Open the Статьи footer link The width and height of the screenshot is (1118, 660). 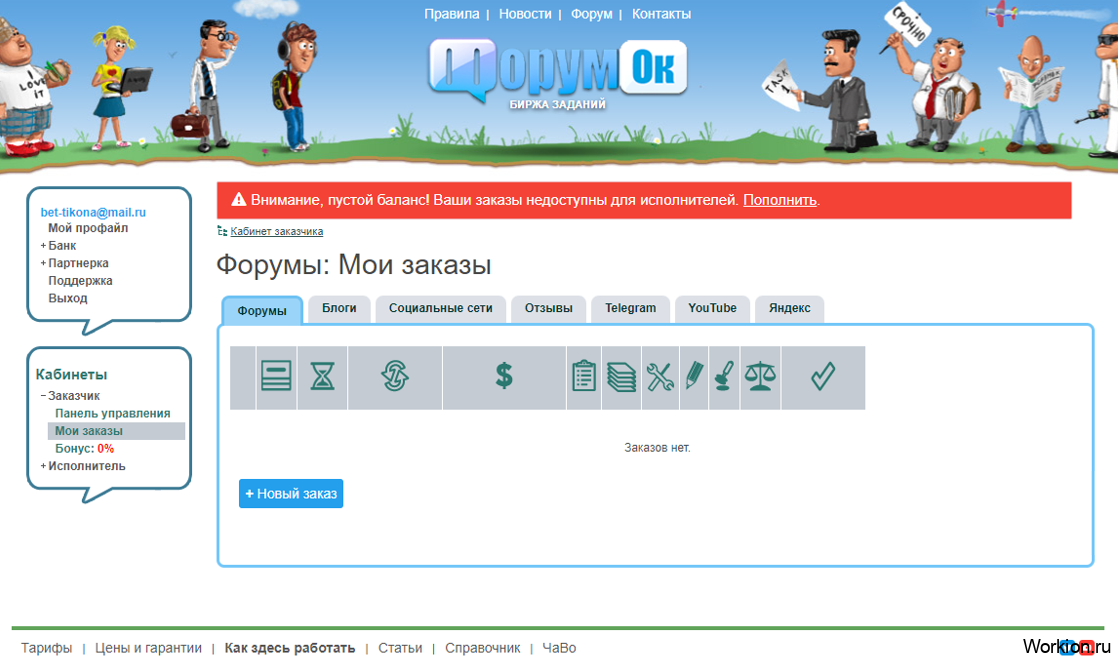[400, 648]
